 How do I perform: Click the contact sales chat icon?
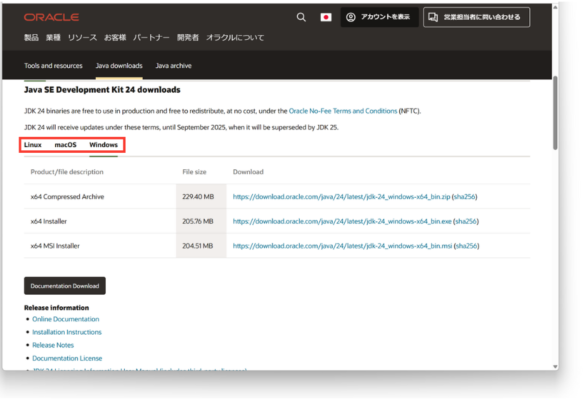click(x=433, y=17)
